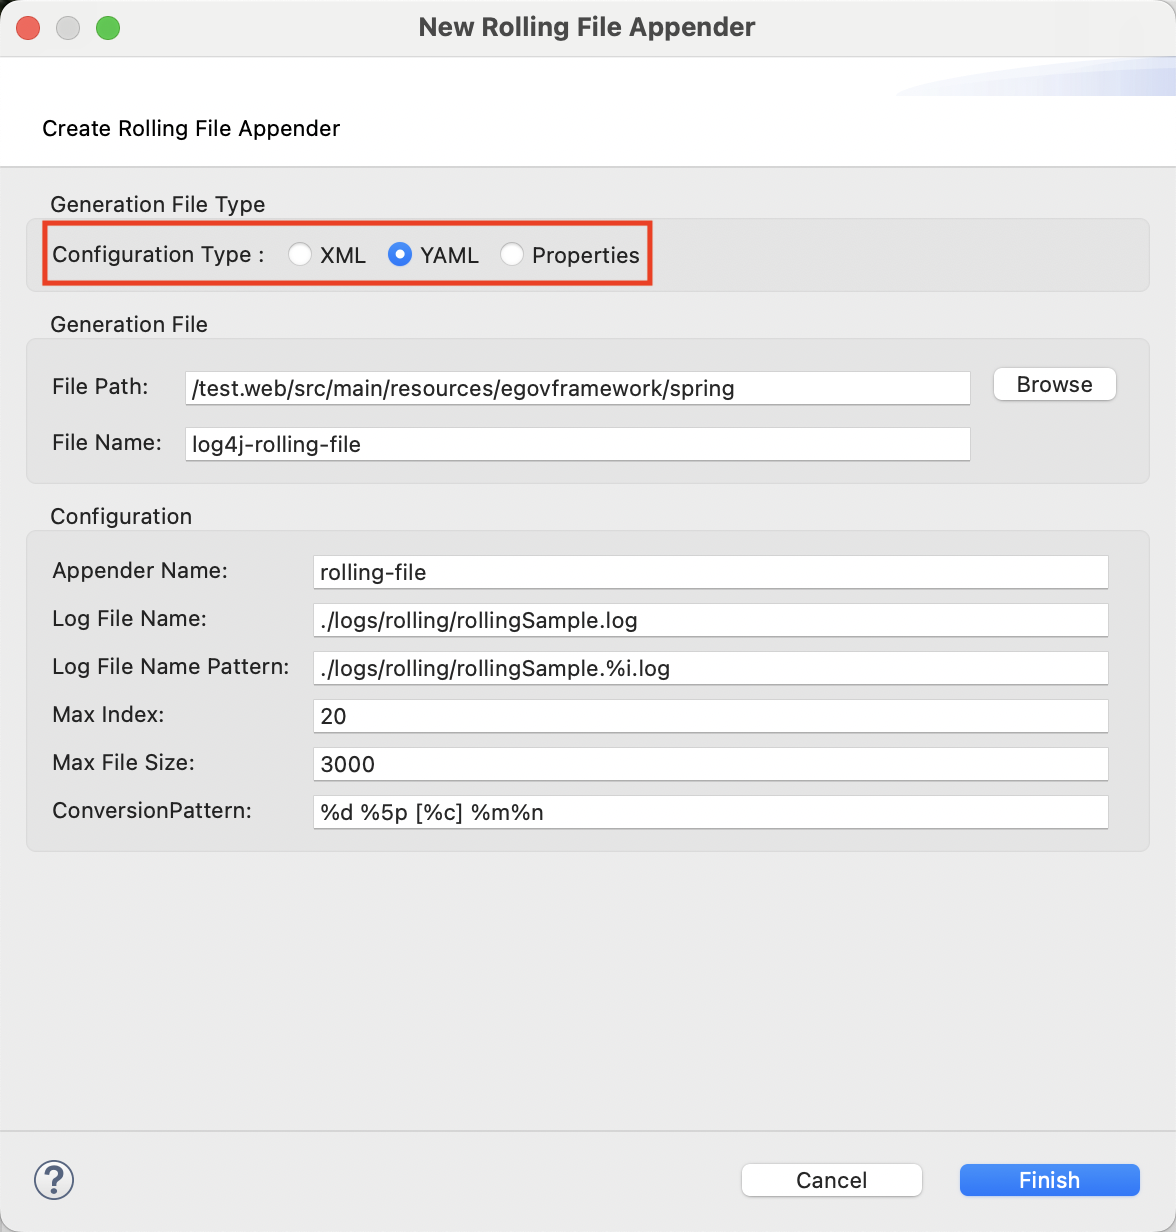
Task: Focus the Log File Name Pattern field
Action: tap(710, 668)
